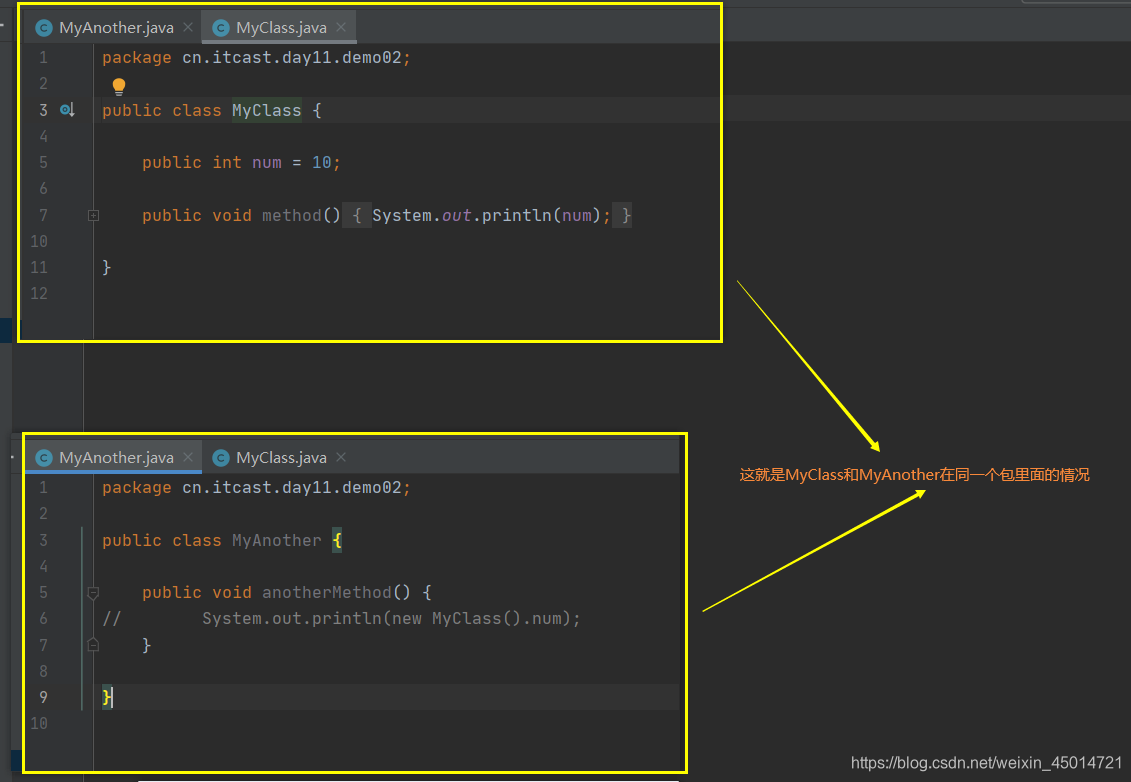Close MyClass.java tab in lower editor
1131x782 pixels.
point(341,457)
